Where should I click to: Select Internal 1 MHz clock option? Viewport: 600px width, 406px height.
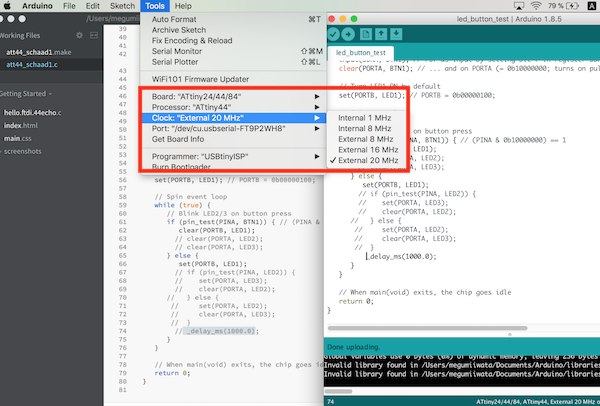pyautogui.click(x=365, y=118)
